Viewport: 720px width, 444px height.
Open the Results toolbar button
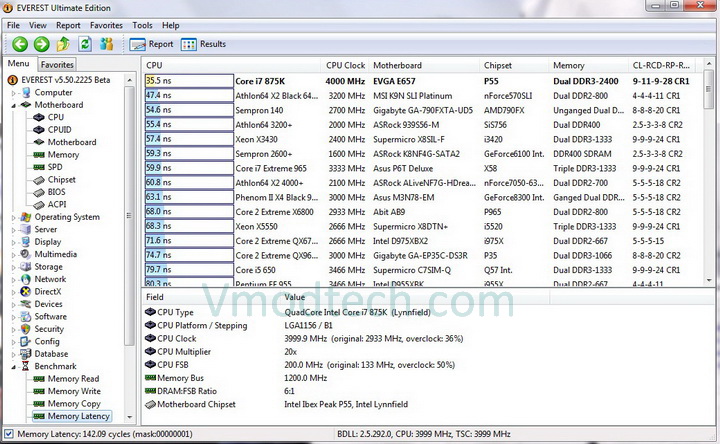[203, 44]
